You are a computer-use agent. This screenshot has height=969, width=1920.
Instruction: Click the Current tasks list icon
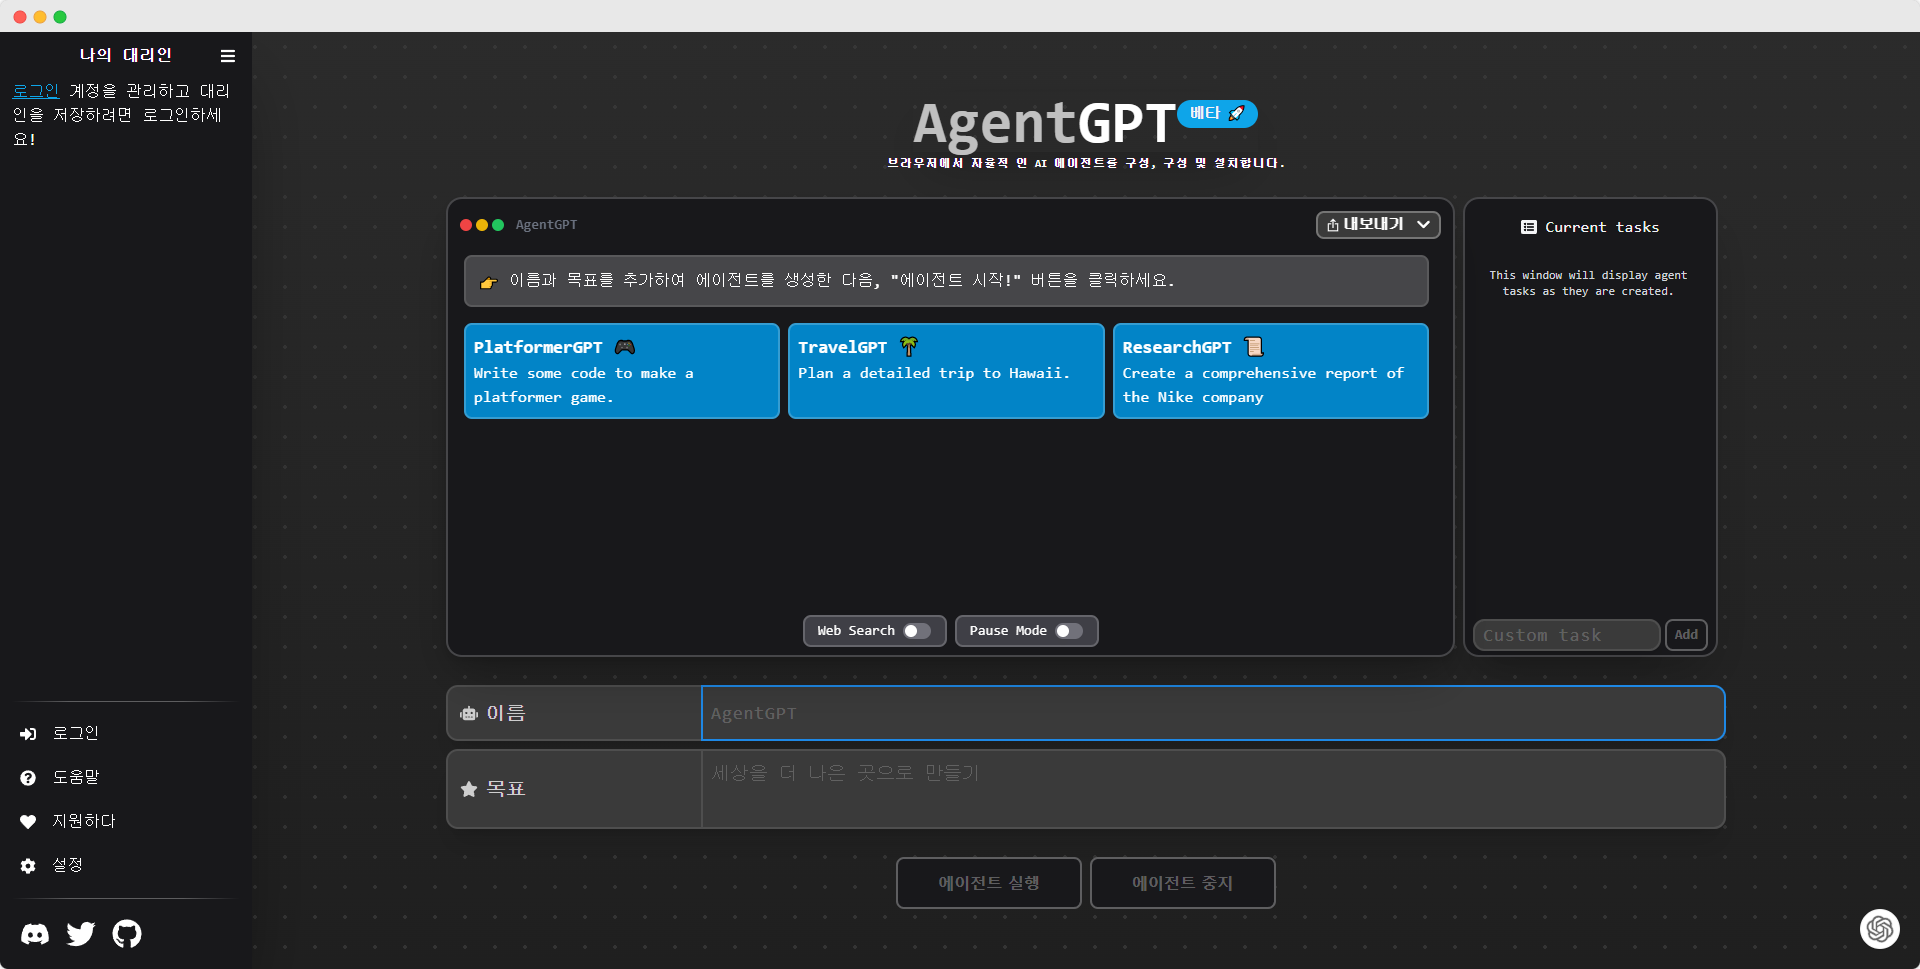(x=1529, y=227)
